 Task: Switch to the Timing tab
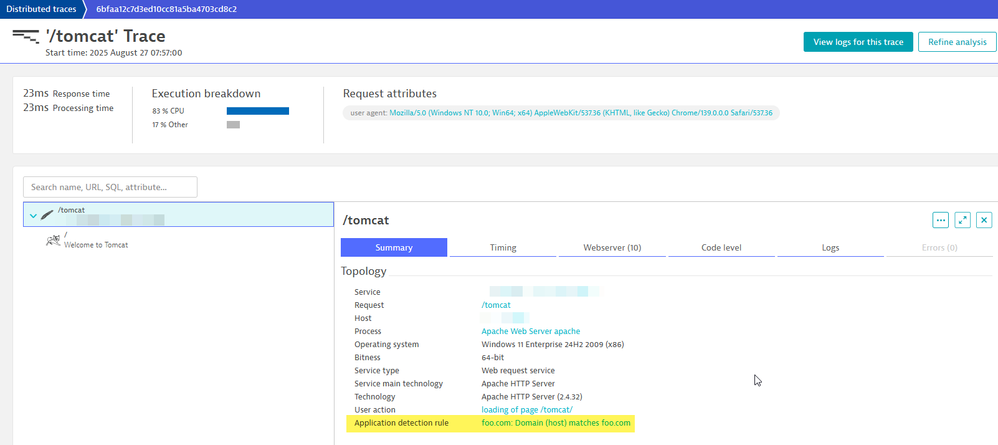pos(503,248)
